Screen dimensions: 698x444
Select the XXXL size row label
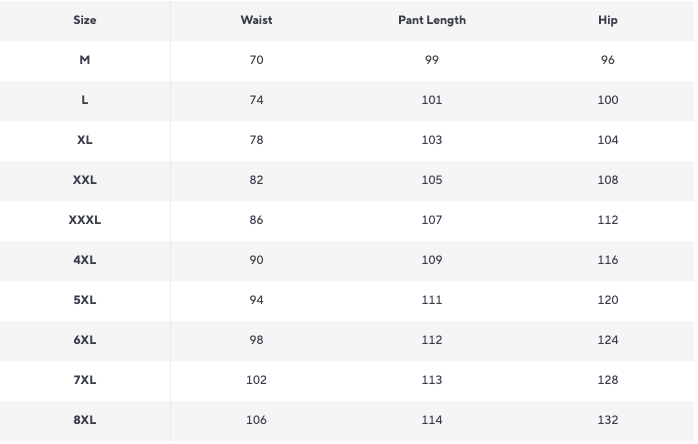click(85, 220)
